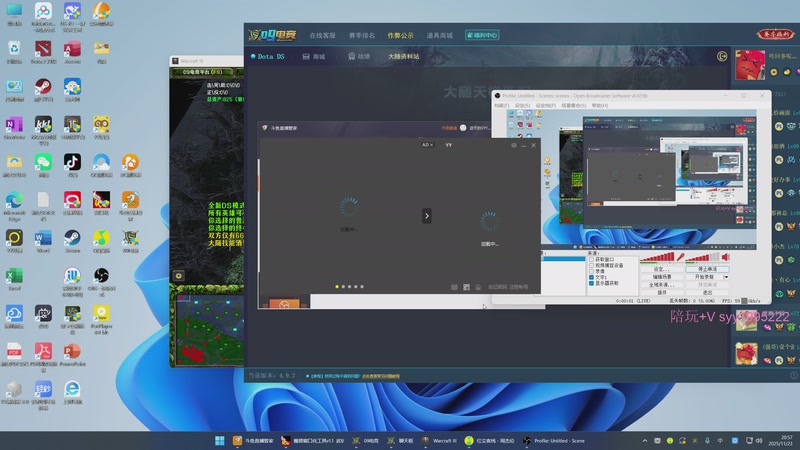The image size is (800, 450).
Task: Open the 场景集合(S) menu in OBS
Action: [x=573, y=106]
